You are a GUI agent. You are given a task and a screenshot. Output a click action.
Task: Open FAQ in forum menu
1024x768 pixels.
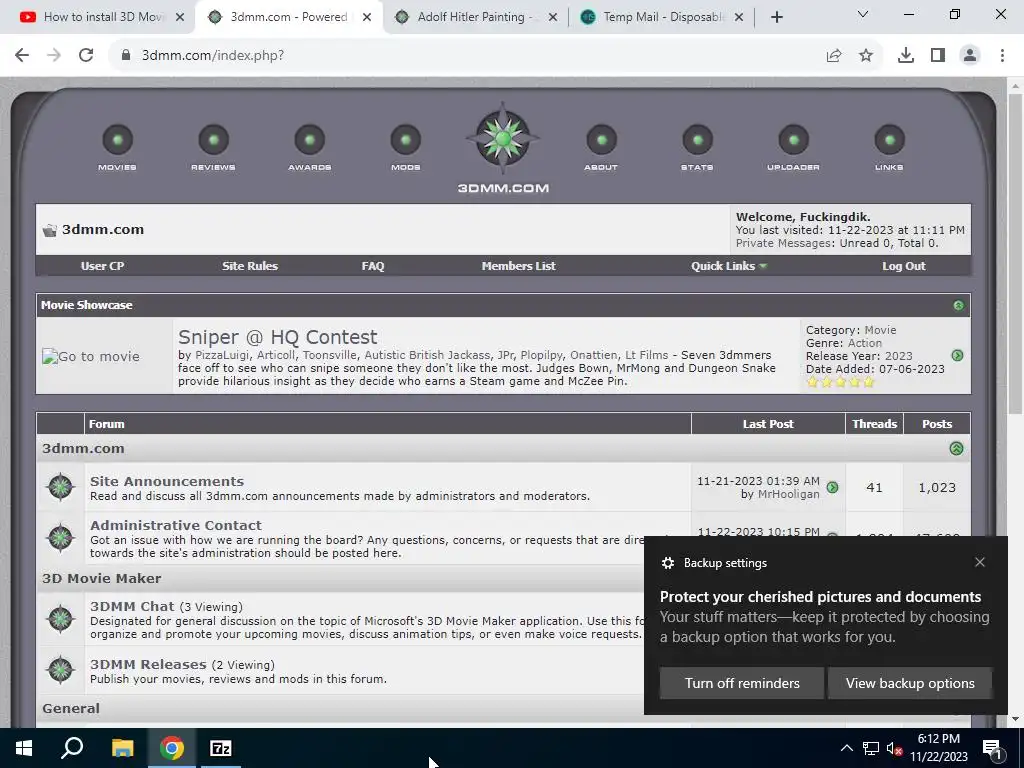tap(373, 266)
